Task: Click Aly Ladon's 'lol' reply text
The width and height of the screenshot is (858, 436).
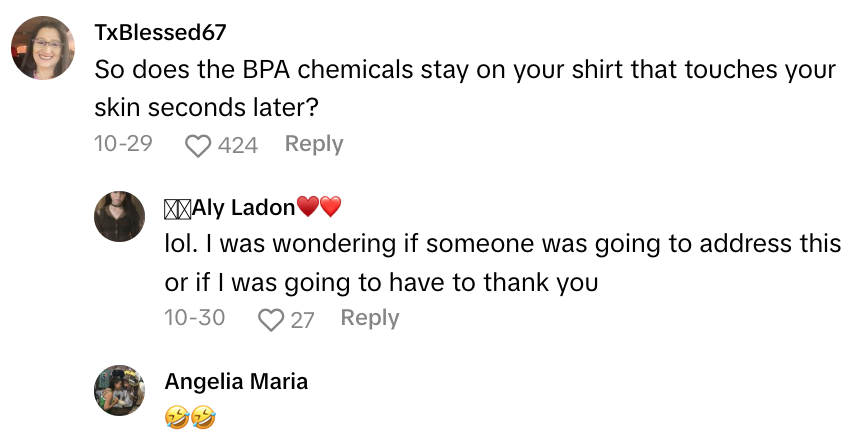Action: [502, 245]
